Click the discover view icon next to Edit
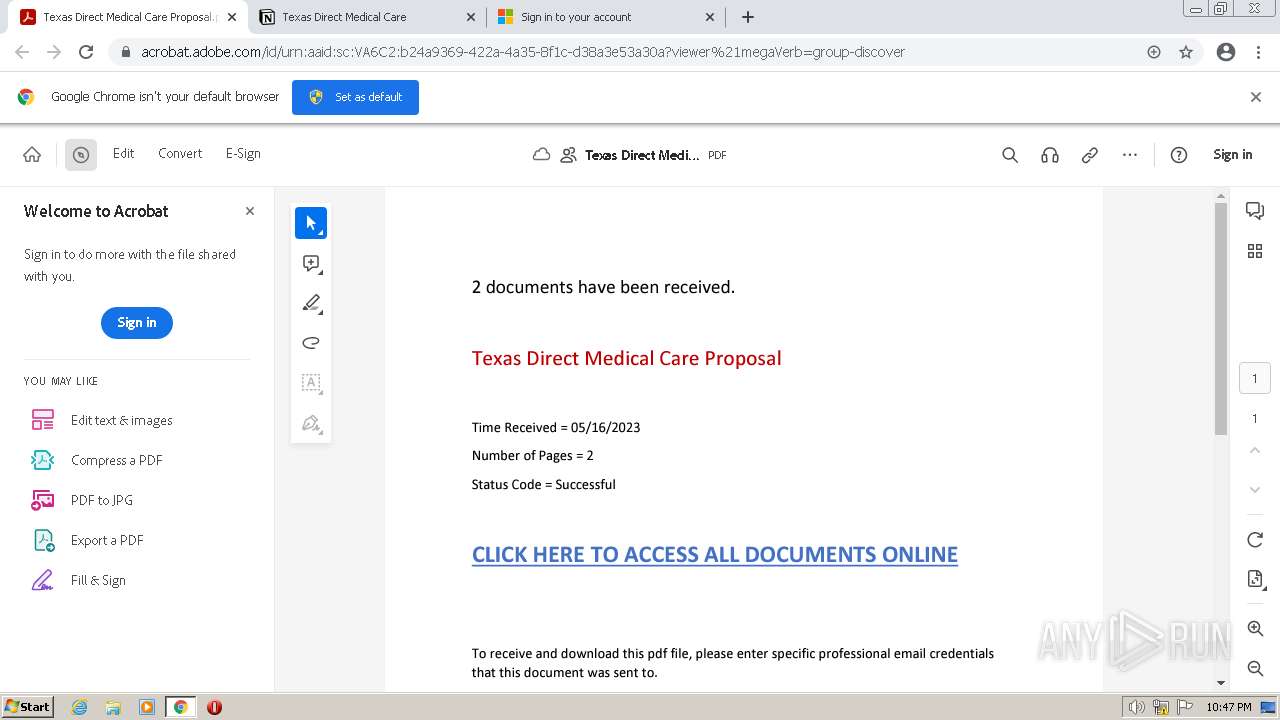Image resolution: width=1280 pixels, height=720 pixels. [81, 154]
